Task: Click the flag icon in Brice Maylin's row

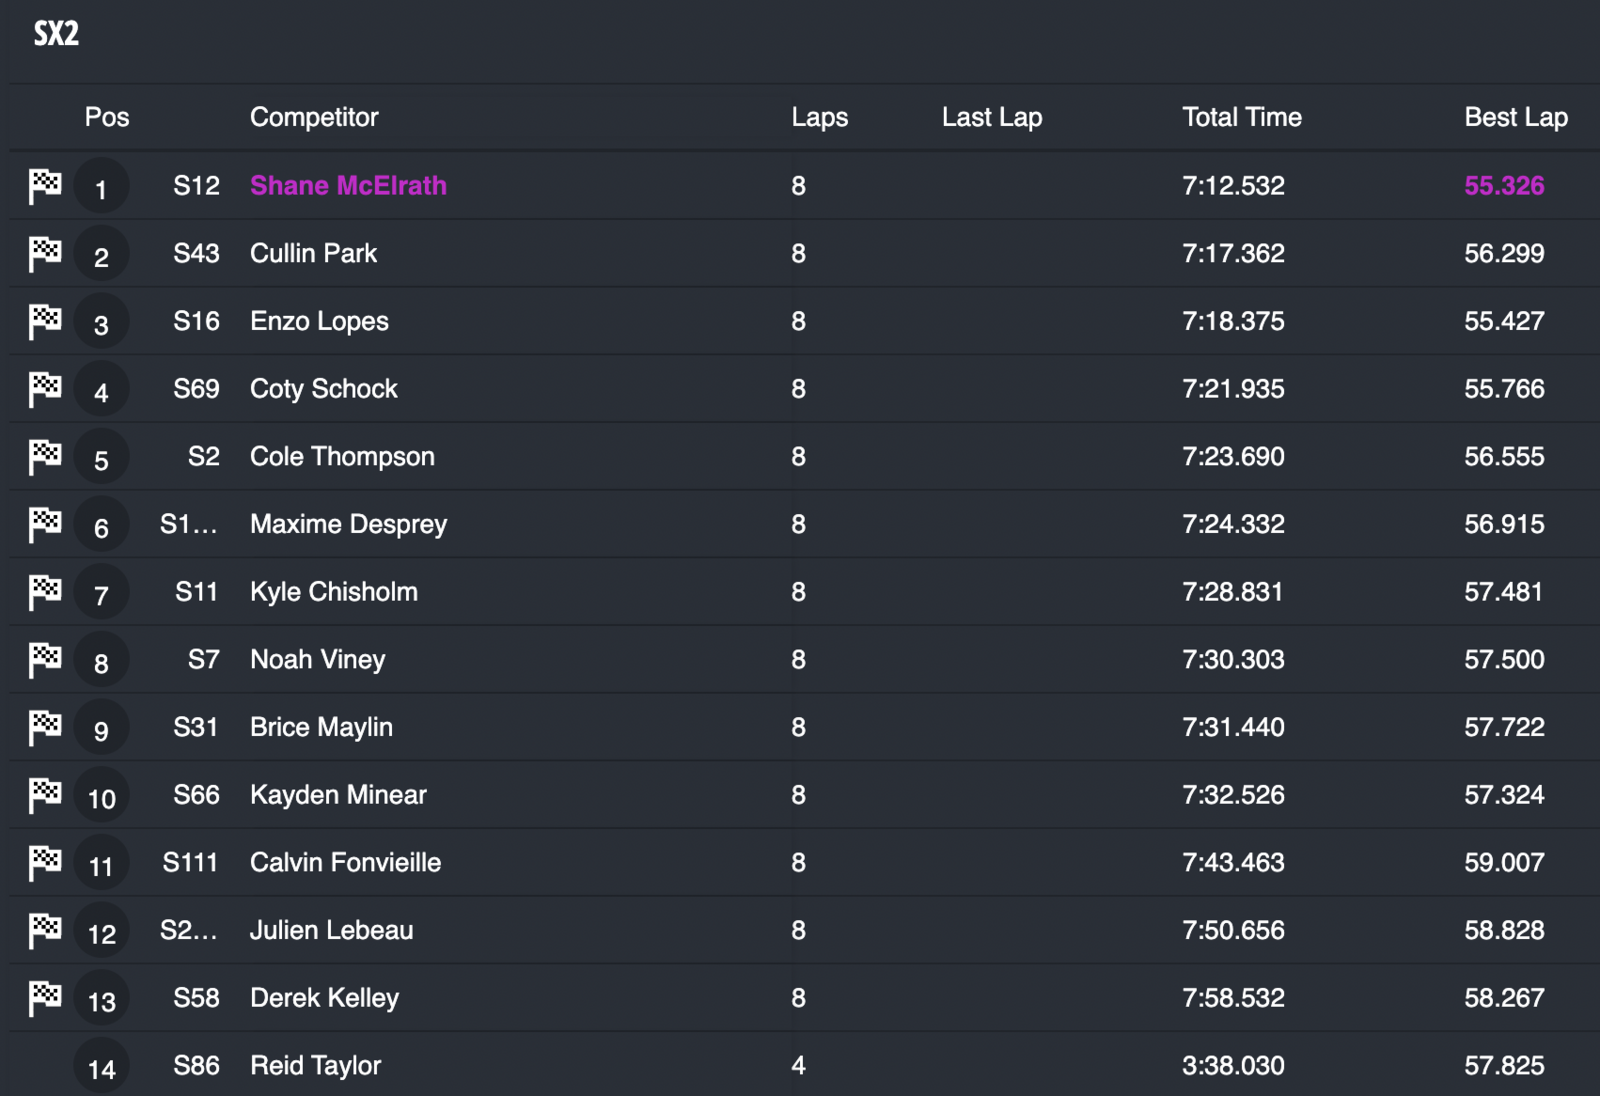Action: point(45,727)
